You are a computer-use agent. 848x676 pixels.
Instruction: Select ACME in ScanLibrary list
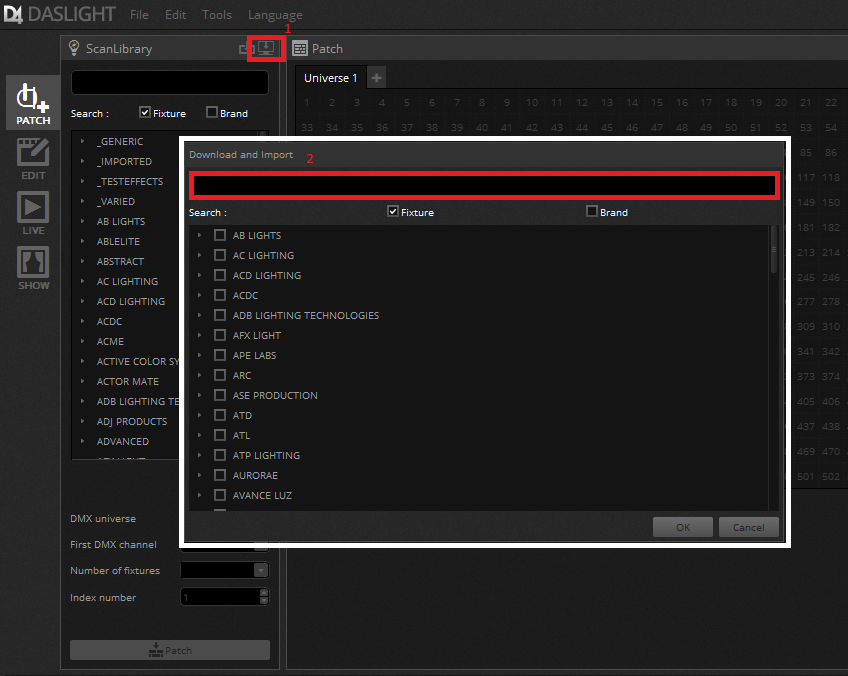(x=110, y=341)
